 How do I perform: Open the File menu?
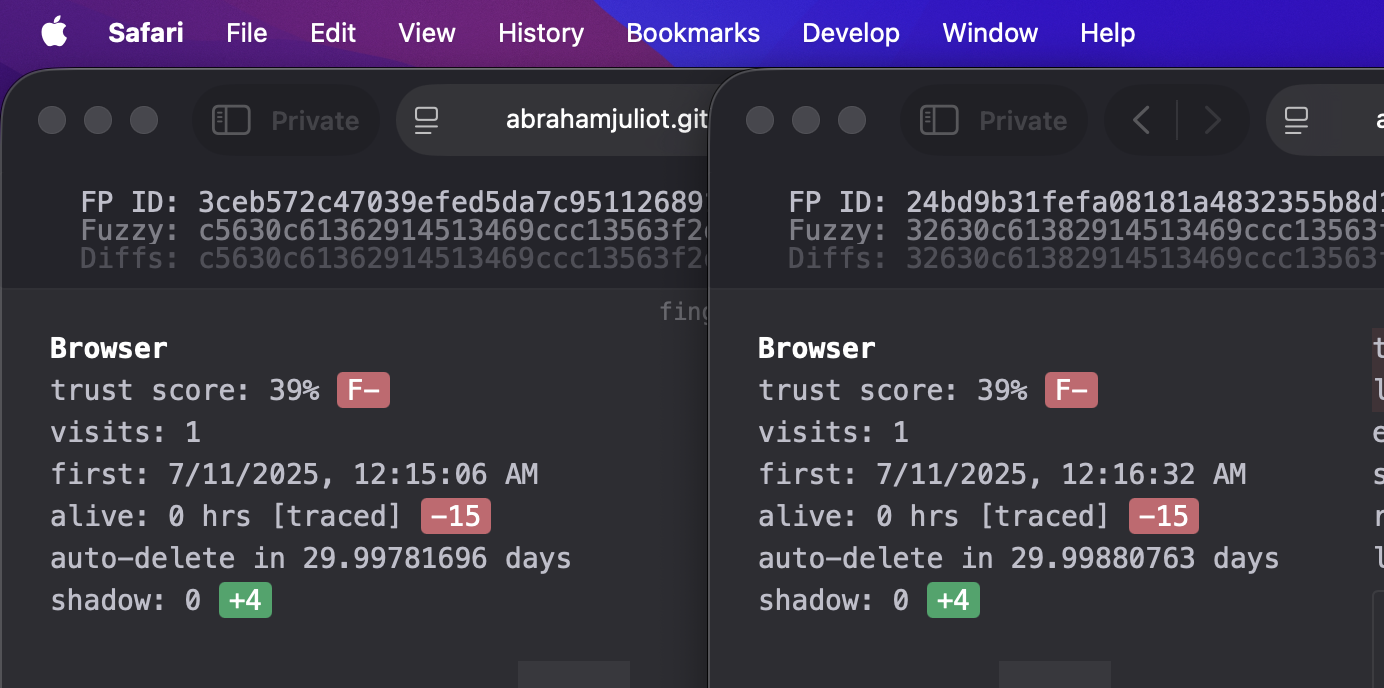pyautogui.click(x=247, y=33)
